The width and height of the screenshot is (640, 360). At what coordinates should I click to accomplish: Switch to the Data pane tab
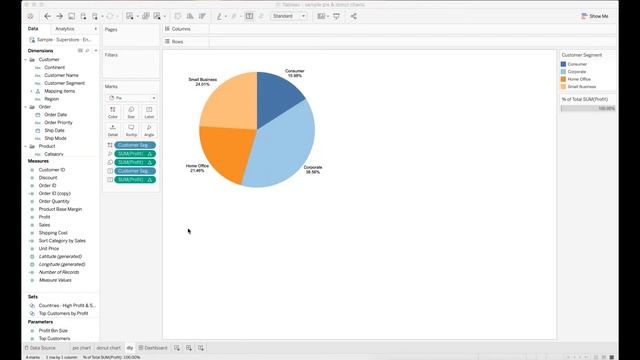[33, 29]
